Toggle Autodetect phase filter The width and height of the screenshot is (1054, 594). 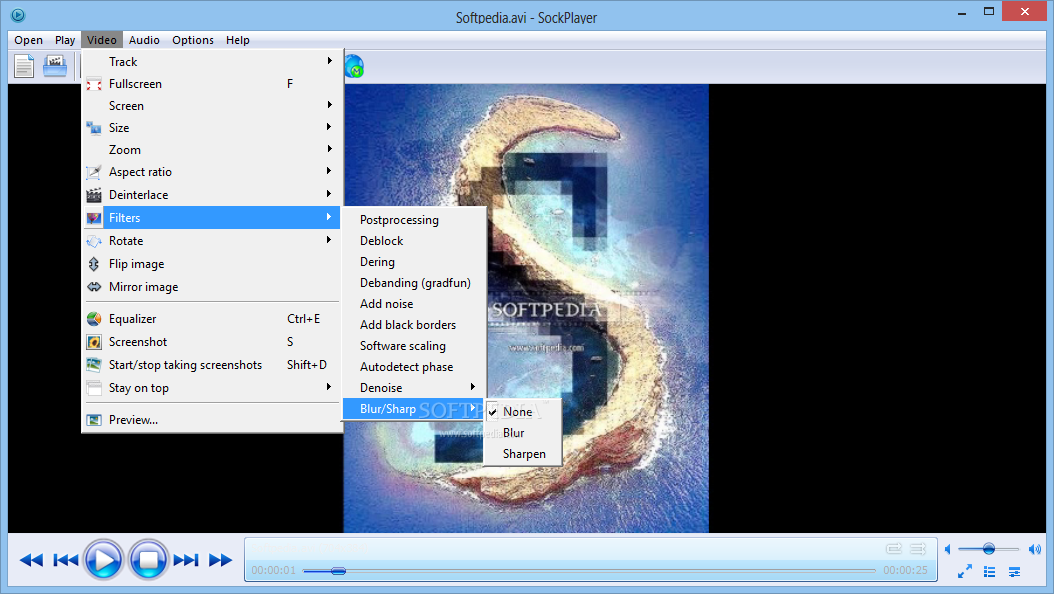coord(413,367)
